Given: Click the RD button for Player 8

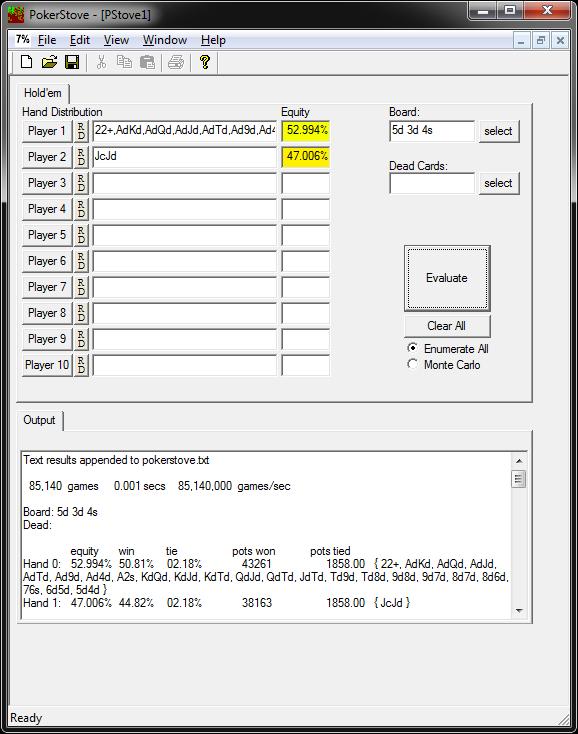Looking at the screenshot, I should coord(81,313).
